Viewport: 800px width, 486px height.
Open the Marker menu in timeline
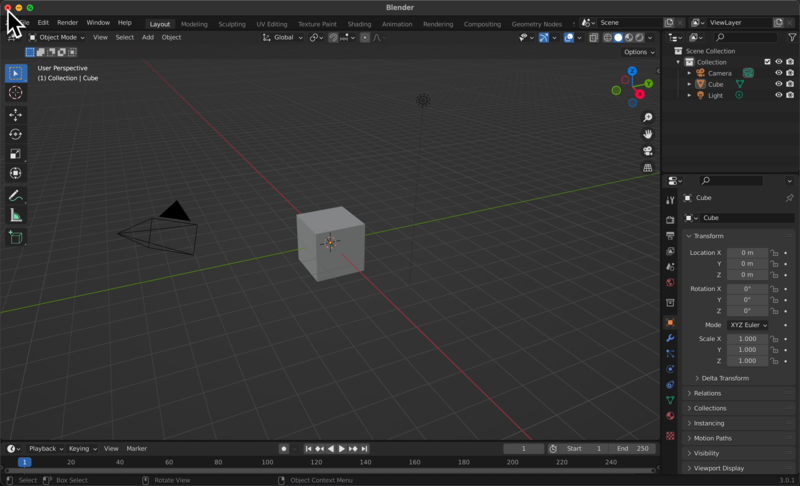click(137, 449)
